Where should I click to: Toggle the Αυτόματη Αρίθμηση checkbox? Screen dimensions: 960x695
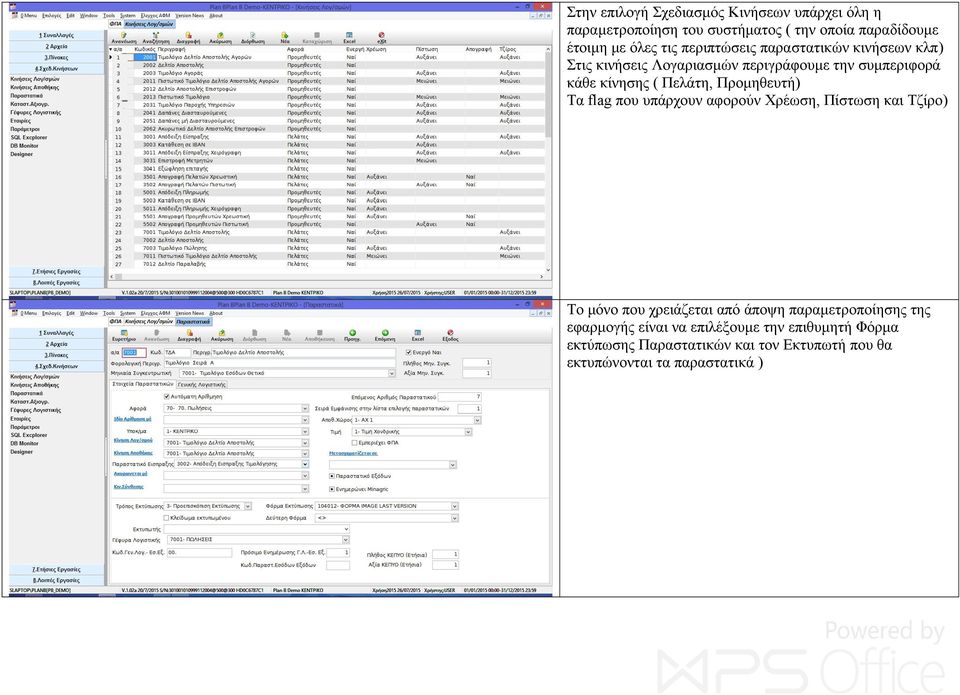point(167,397)
